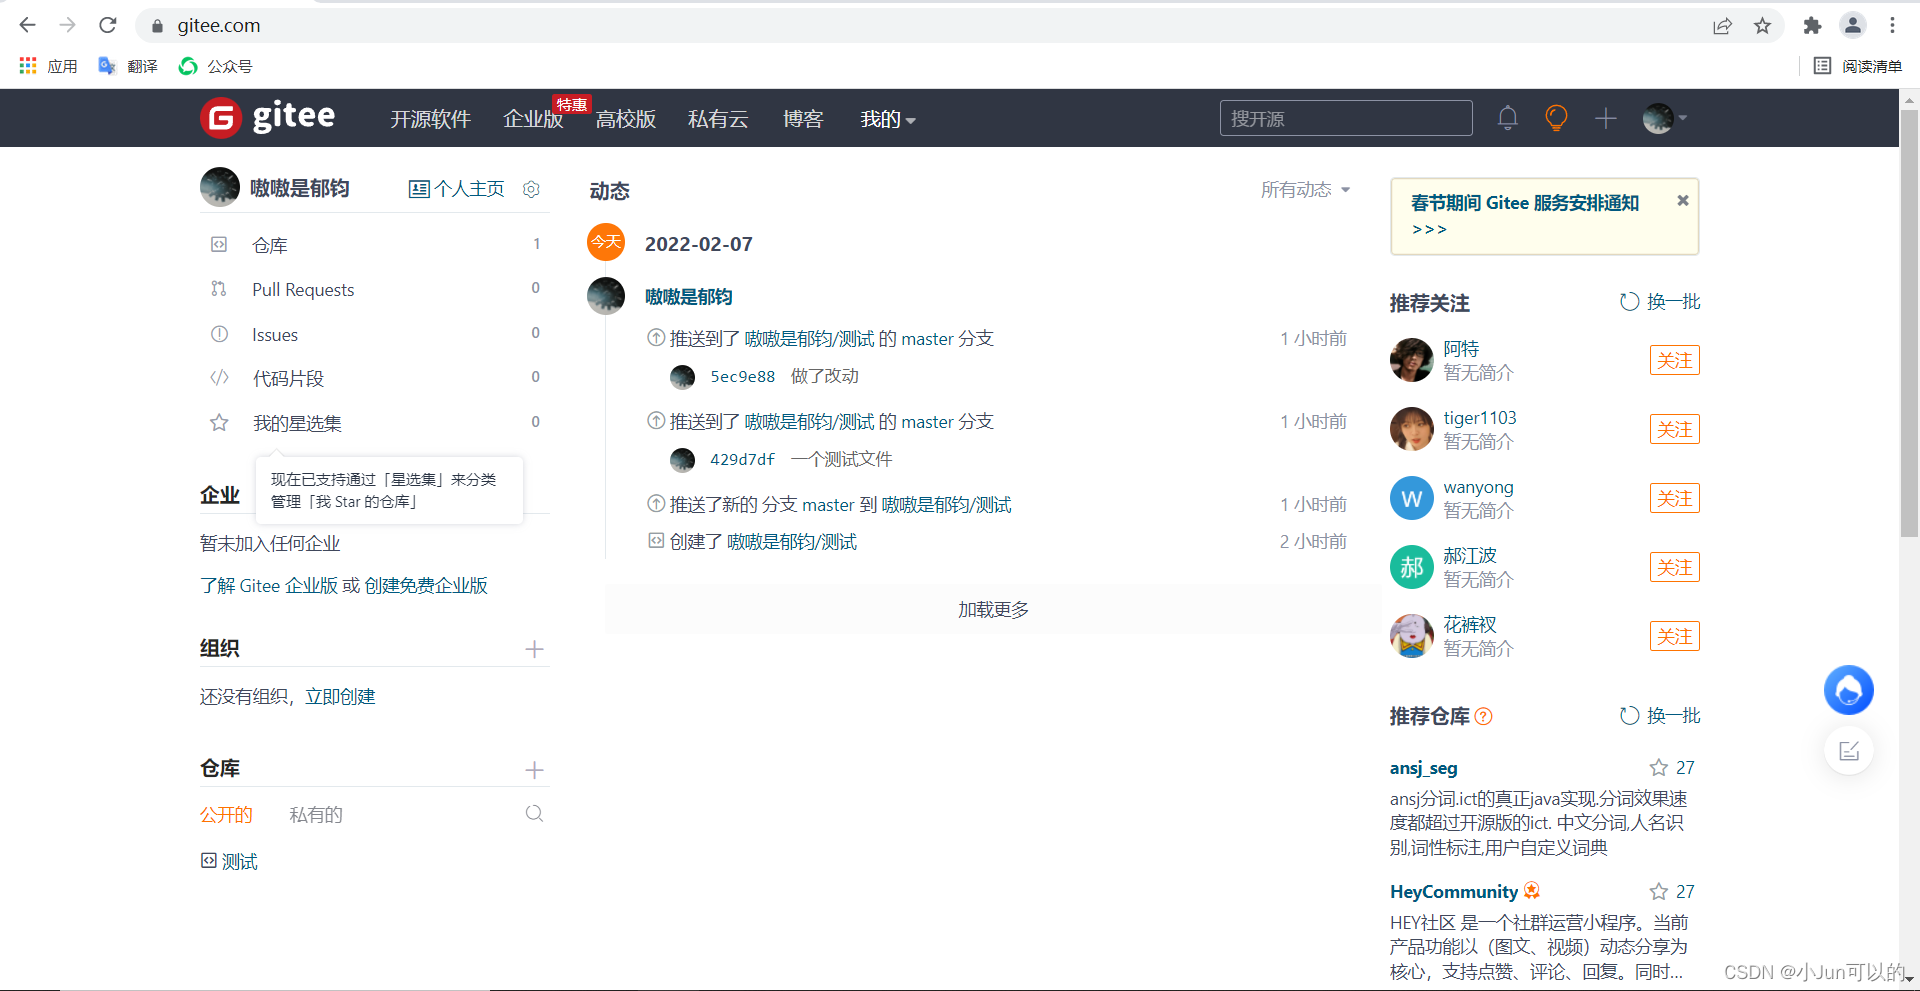Viewport: 1920px width, 991px height.
Task: Click the plus icon to create an organization
Action: coord(535,649)
